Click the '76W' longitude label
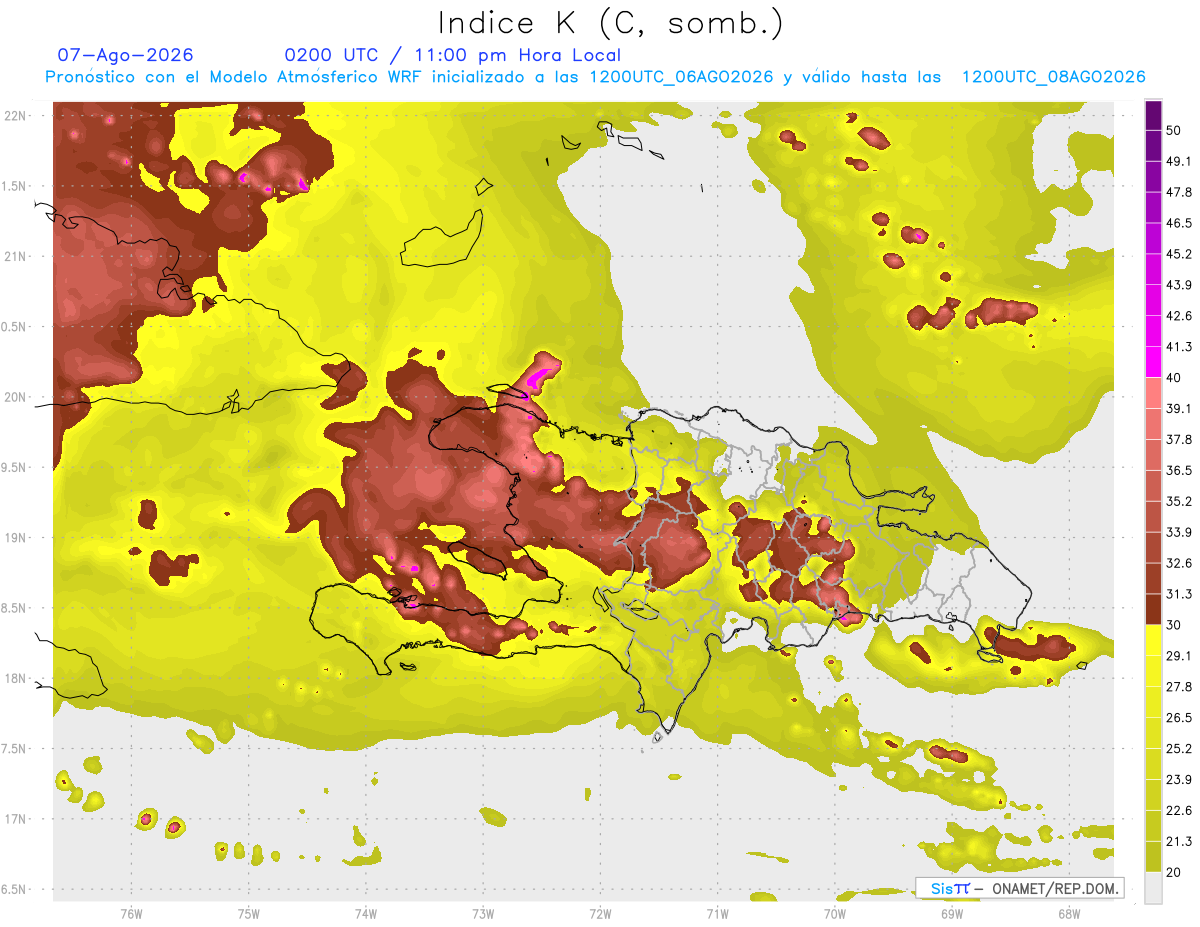 pos(131,913)
